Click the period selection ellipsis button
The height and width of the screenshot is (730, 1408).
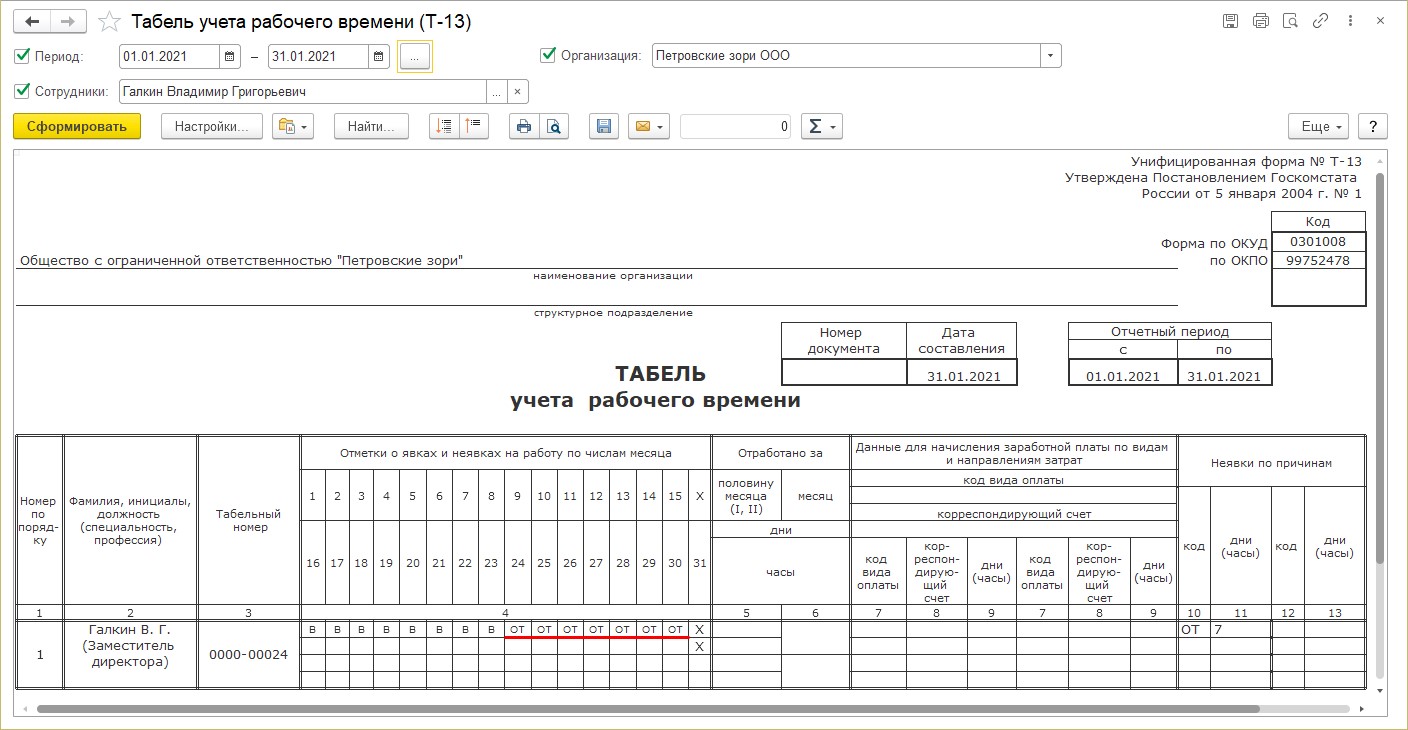coord(414,57)
